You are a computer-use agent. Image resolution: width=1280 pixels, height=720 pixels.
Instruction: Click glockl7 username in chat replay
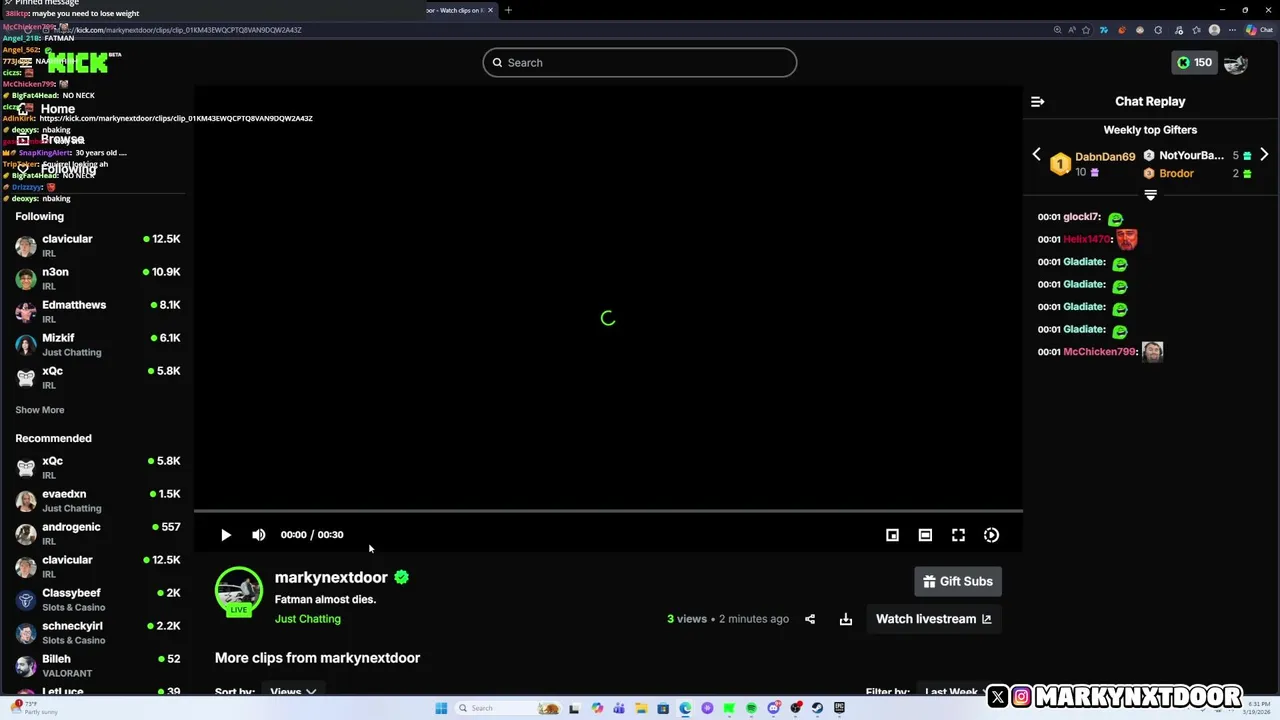point(1081,217)
